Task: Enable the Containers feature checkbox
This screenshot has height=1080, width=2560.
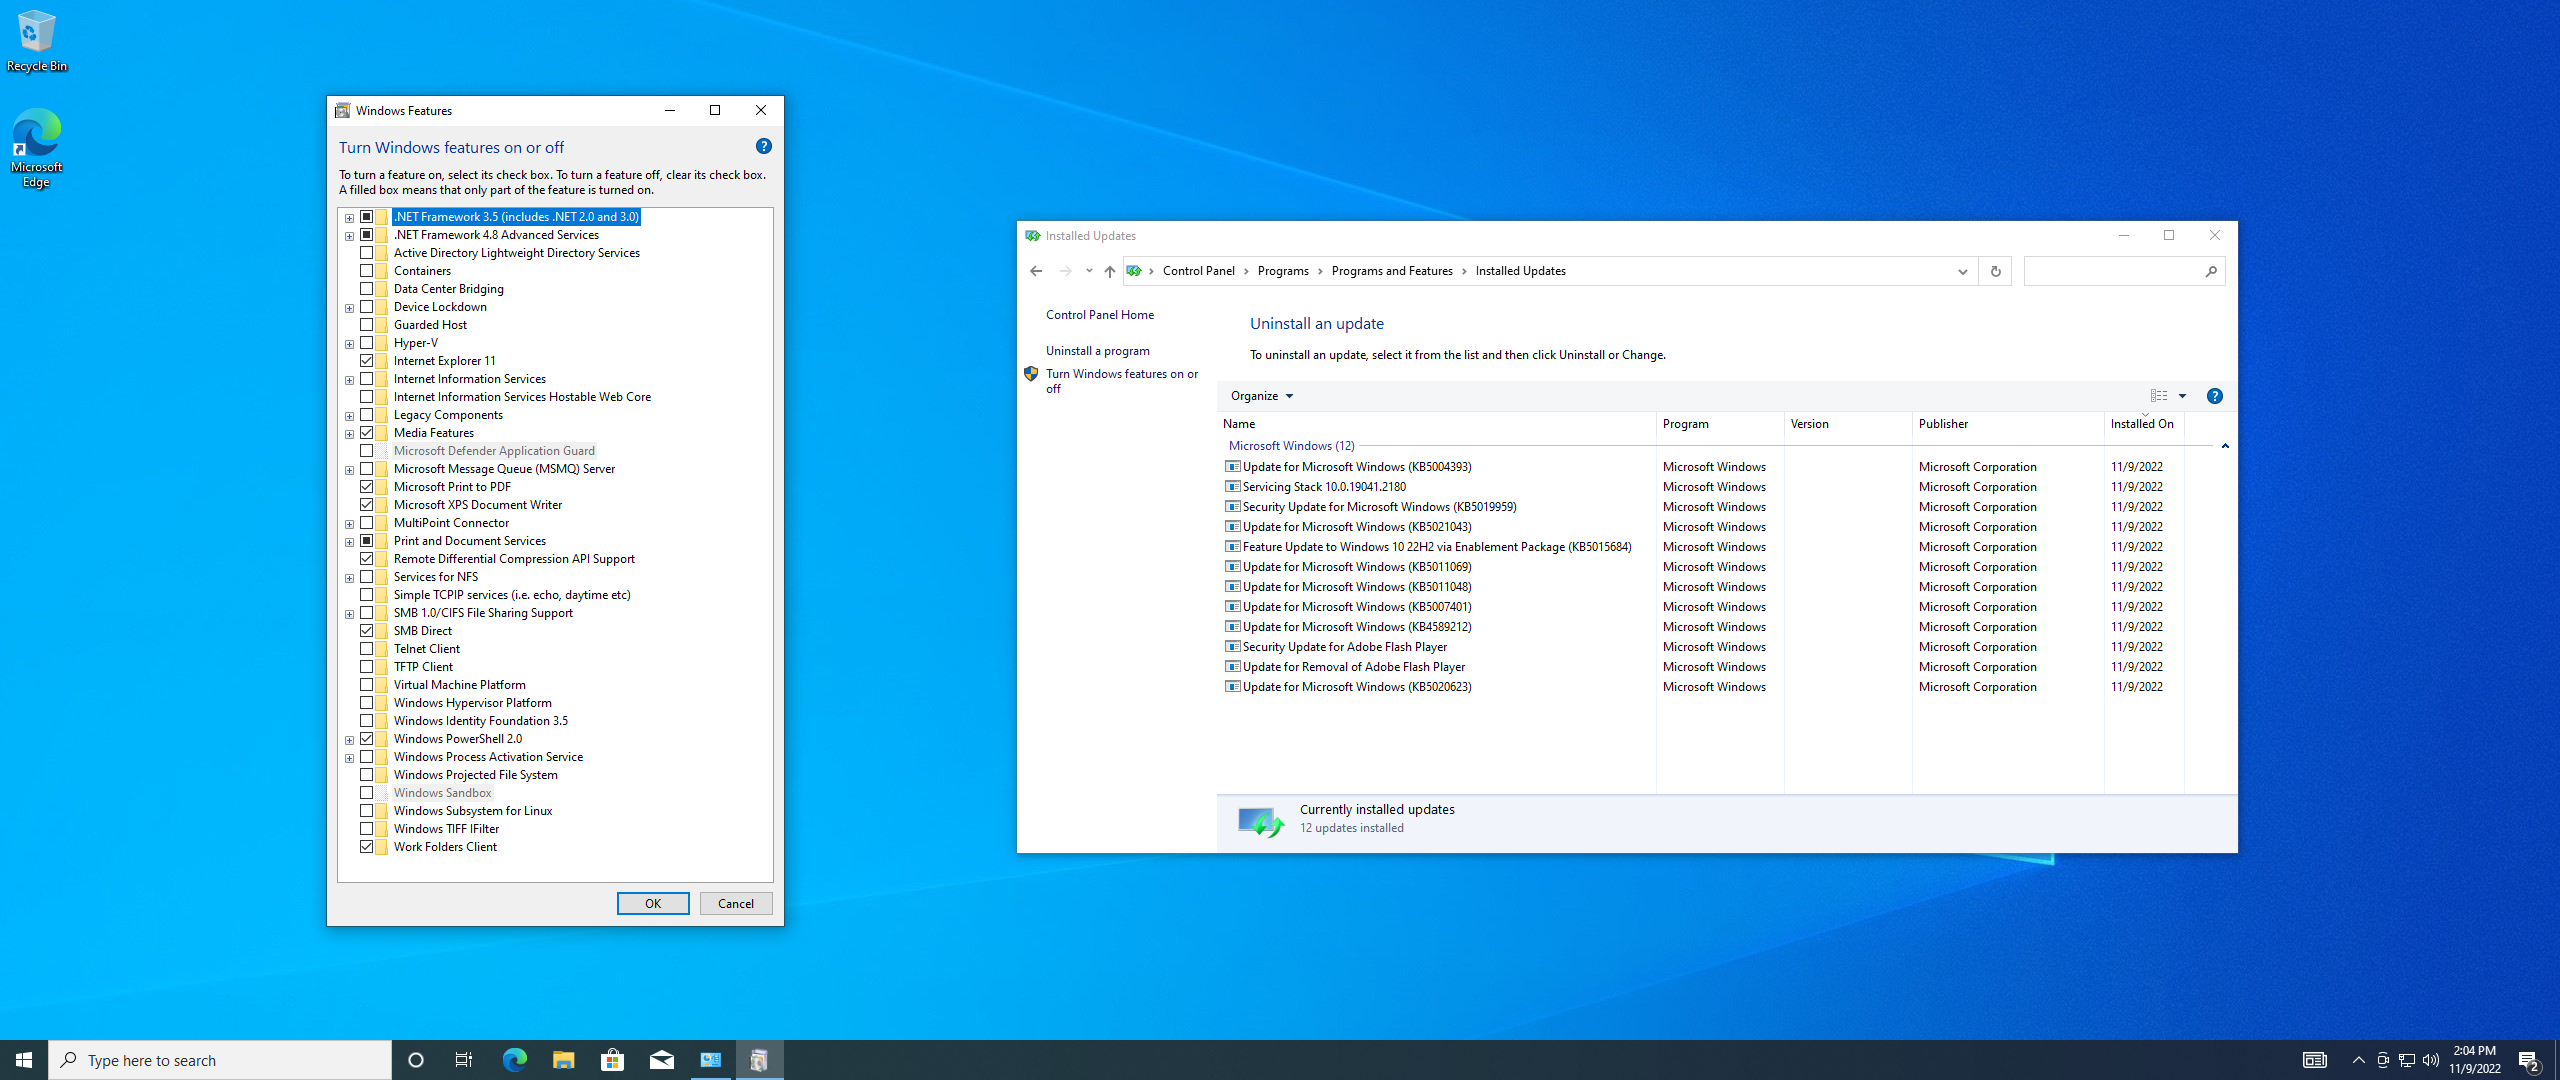Action: pos(367,271)
